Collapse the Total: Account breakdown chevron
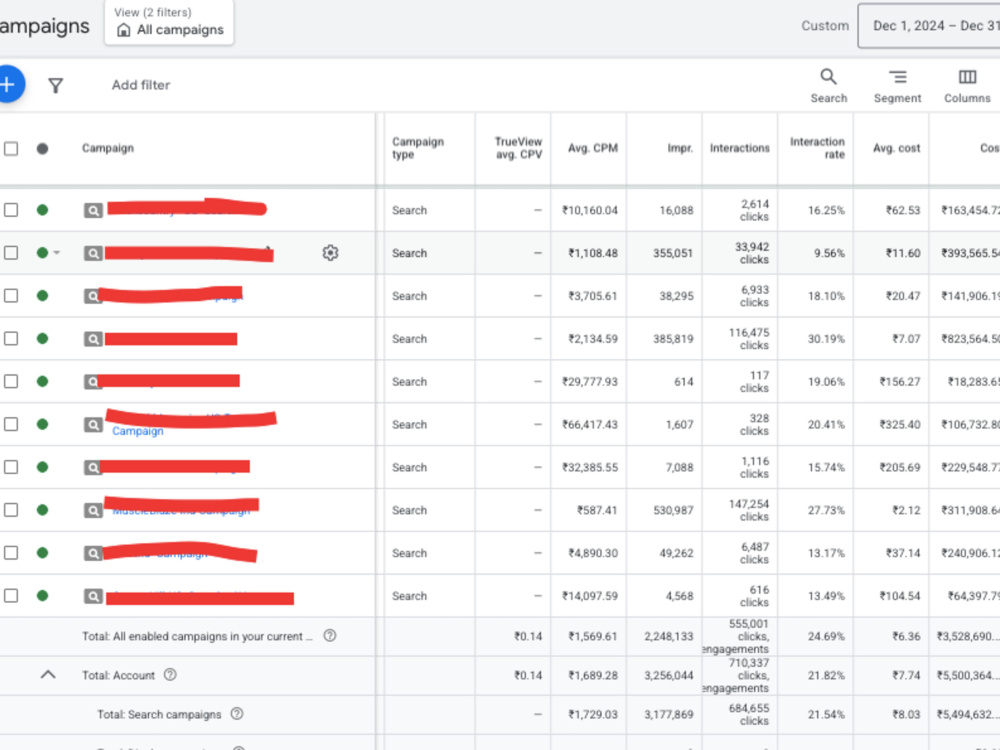Screen dimensions: 1000x750 click(48, 675)
